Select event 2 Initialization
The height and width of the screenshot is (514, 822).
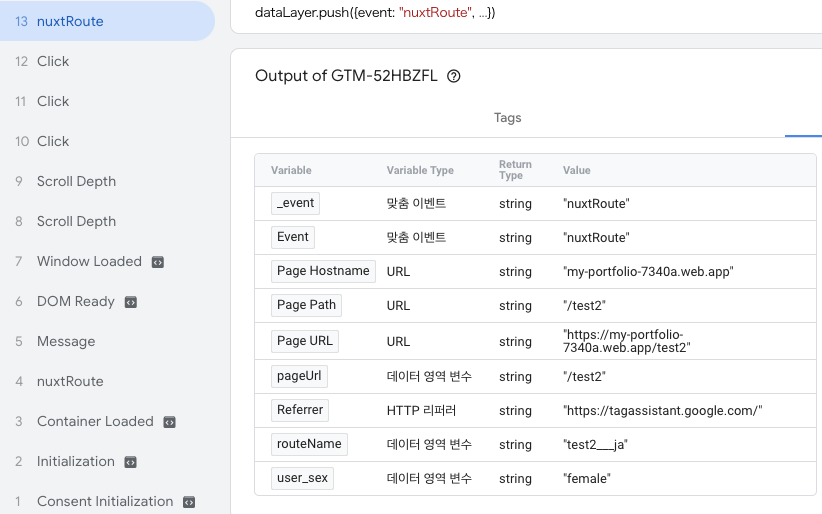click(x=107, y=462)
